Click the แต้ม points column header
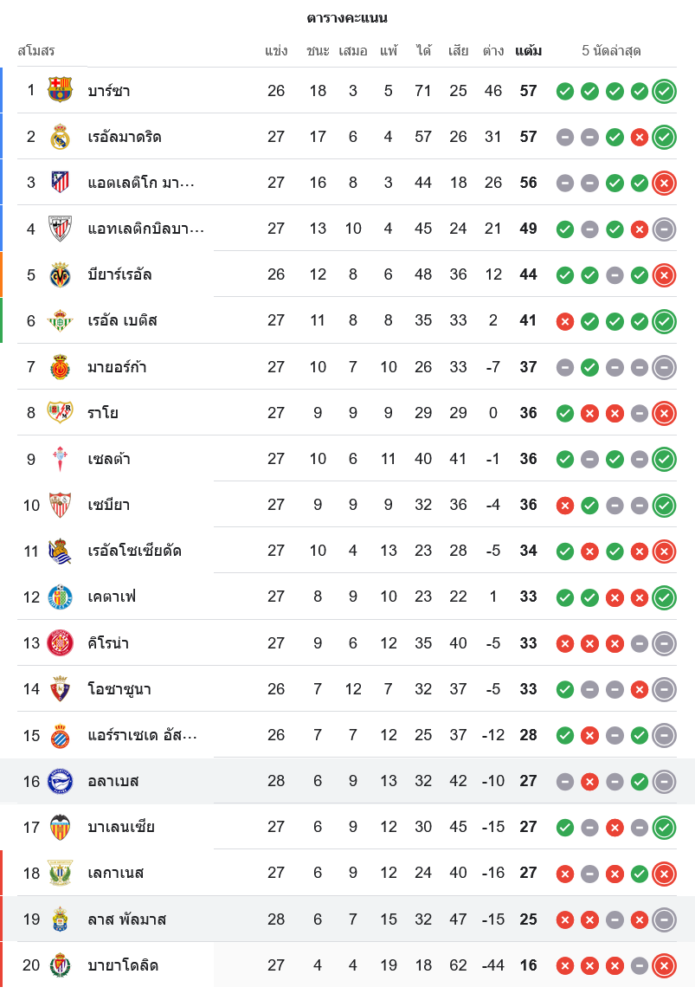695x1000 pixels. point(528,51)
